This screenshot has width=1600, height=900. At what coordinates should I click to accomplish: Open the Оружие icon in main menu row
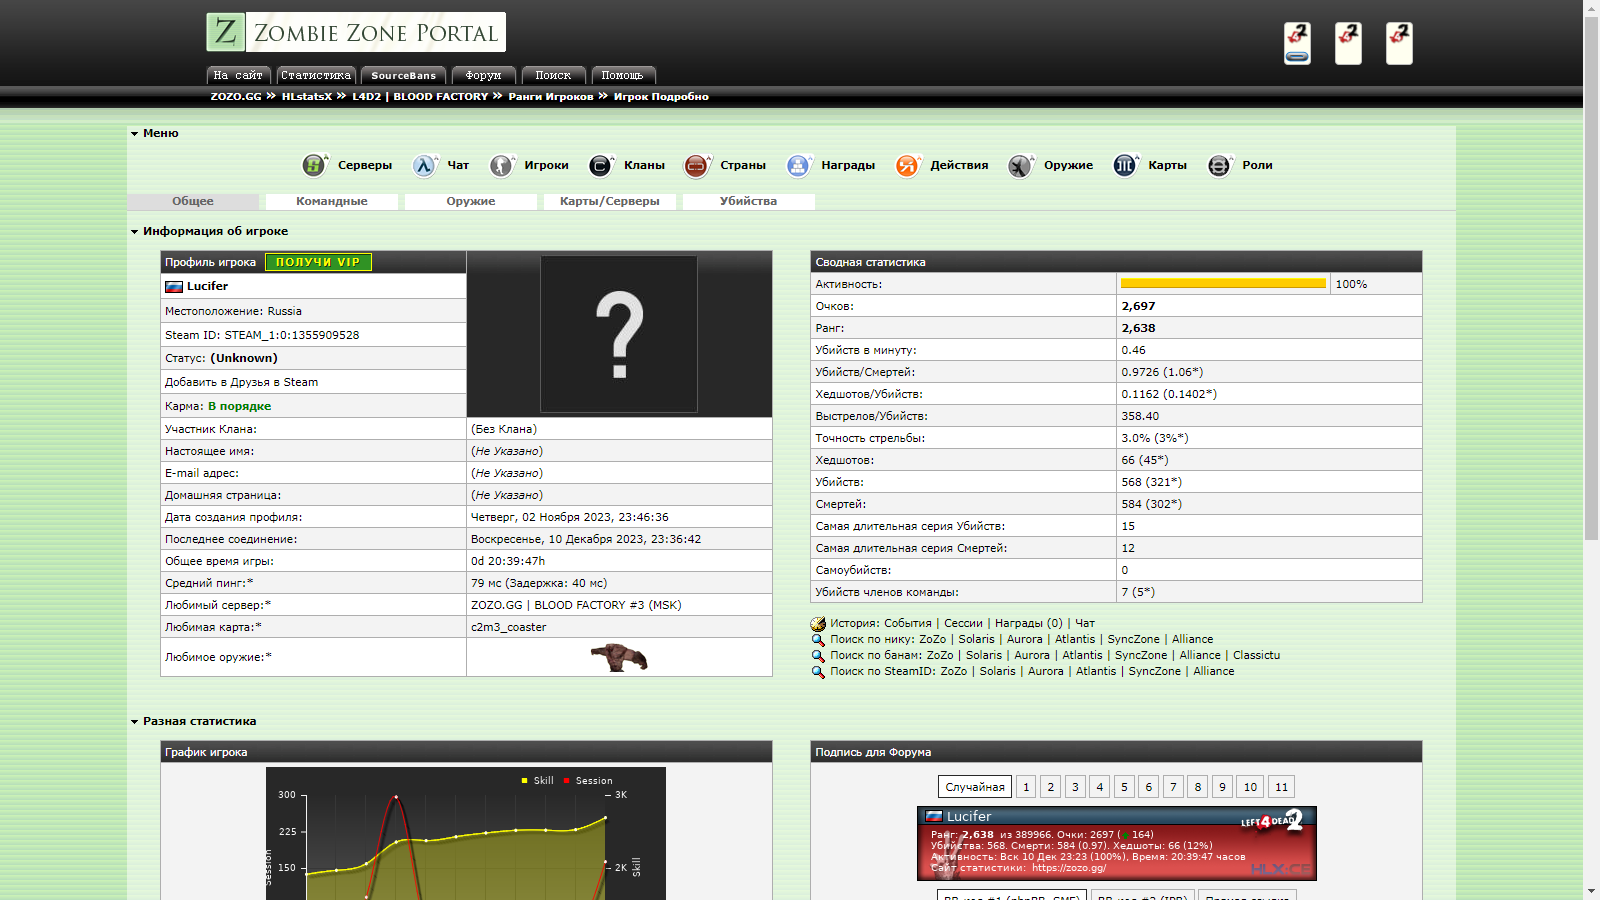pos(1021,165)
